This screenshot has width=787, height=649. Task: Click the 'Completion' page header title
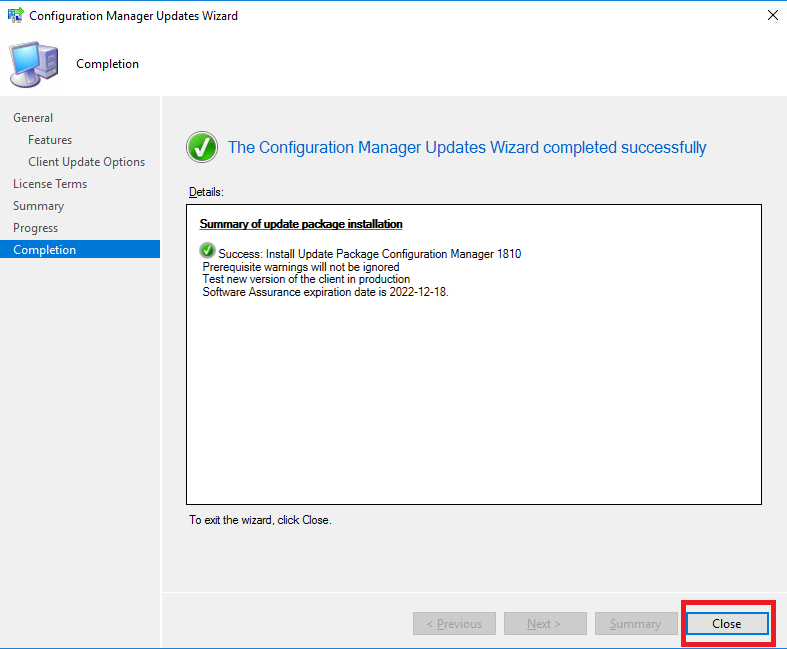click(x=107, y=64)
